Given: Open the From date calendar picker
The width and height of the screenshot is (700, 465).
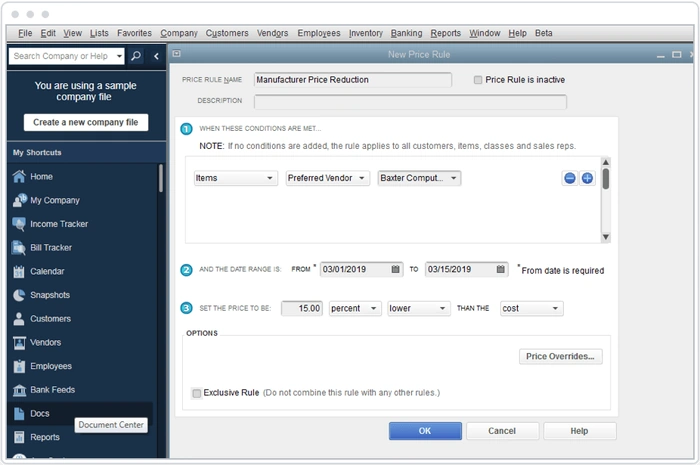Looking at the screenshot, I should [397, 269].
